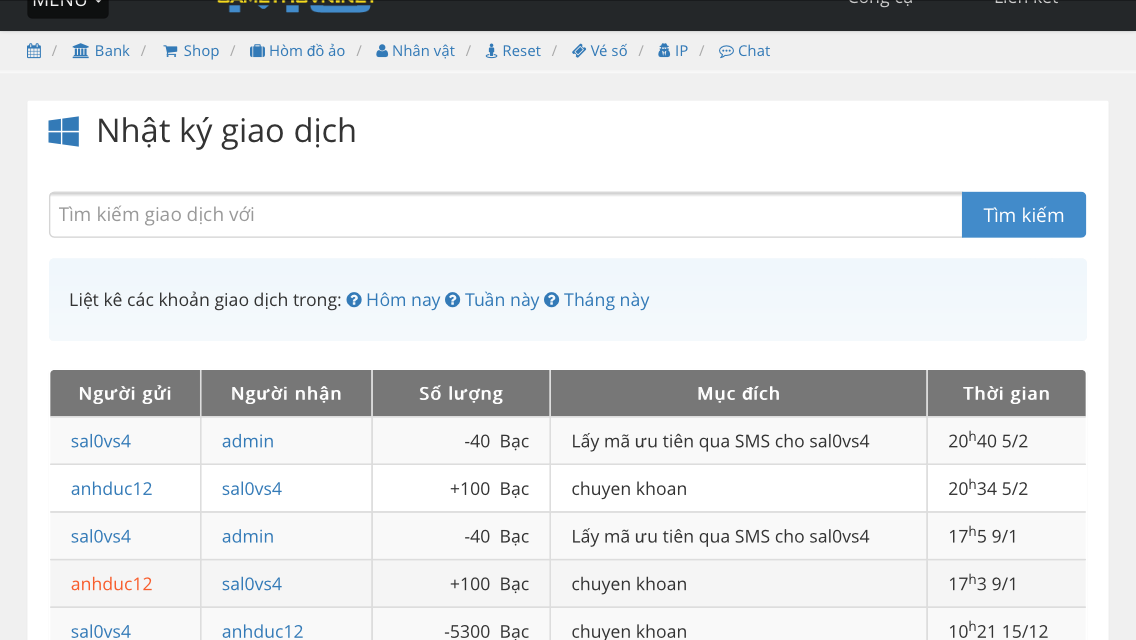Go to Nhân vật character page
Viewport: 1136px width, 640px height.
click(x=415, y=51)
